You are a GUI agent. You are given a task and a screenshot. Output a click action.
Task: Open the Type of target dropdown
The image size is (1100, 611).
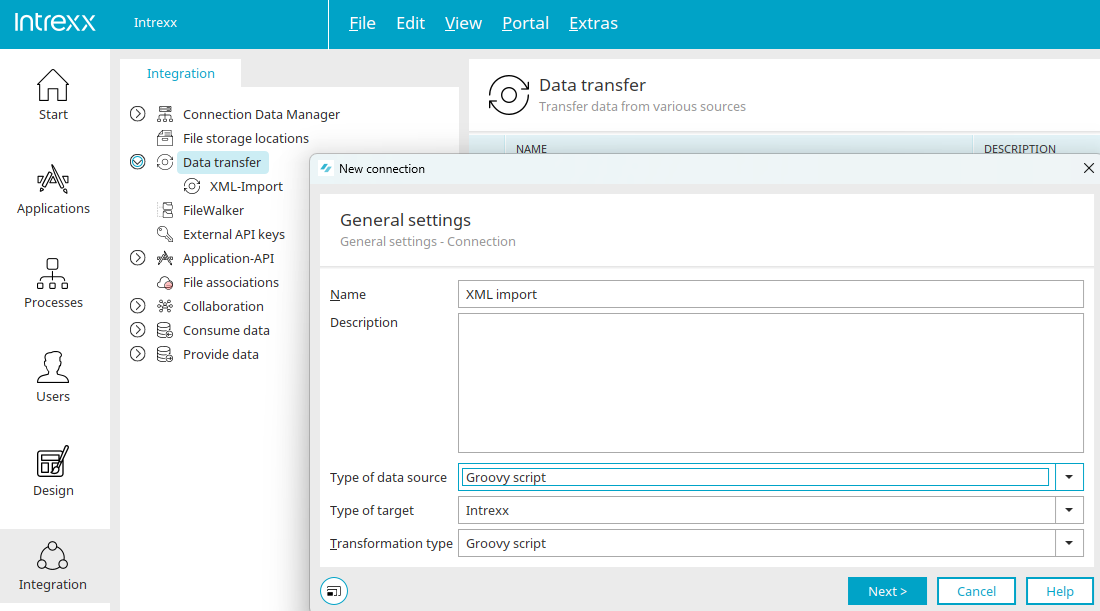pos(1069,510)
